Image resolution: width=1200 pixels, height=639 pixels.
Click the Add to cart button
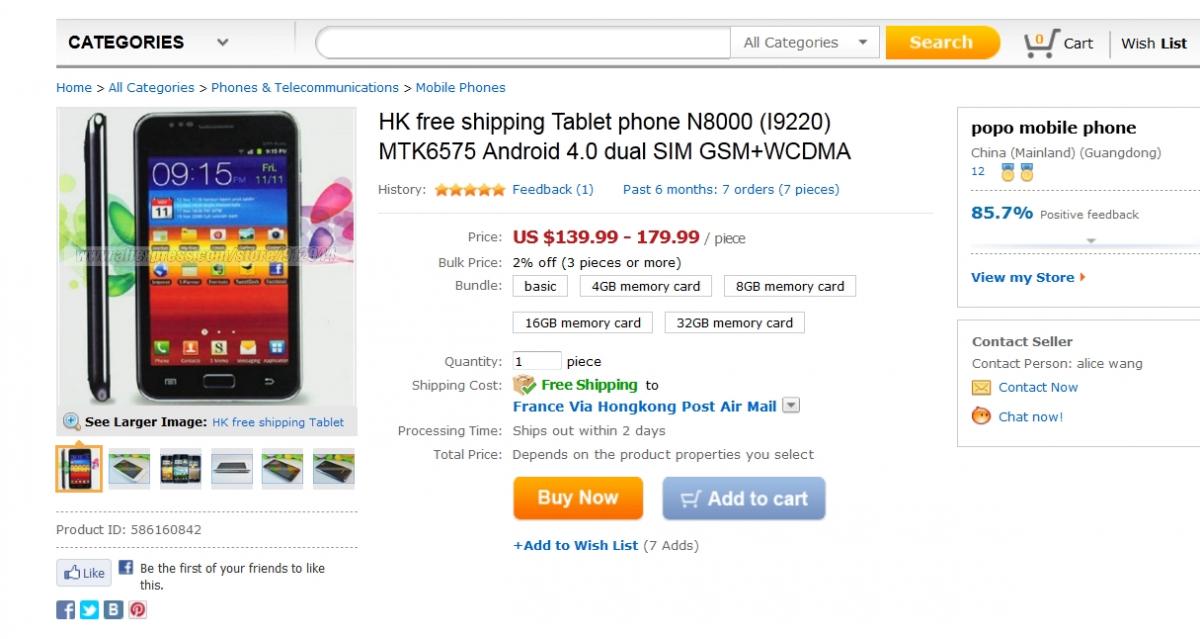(x=744, y=498)
